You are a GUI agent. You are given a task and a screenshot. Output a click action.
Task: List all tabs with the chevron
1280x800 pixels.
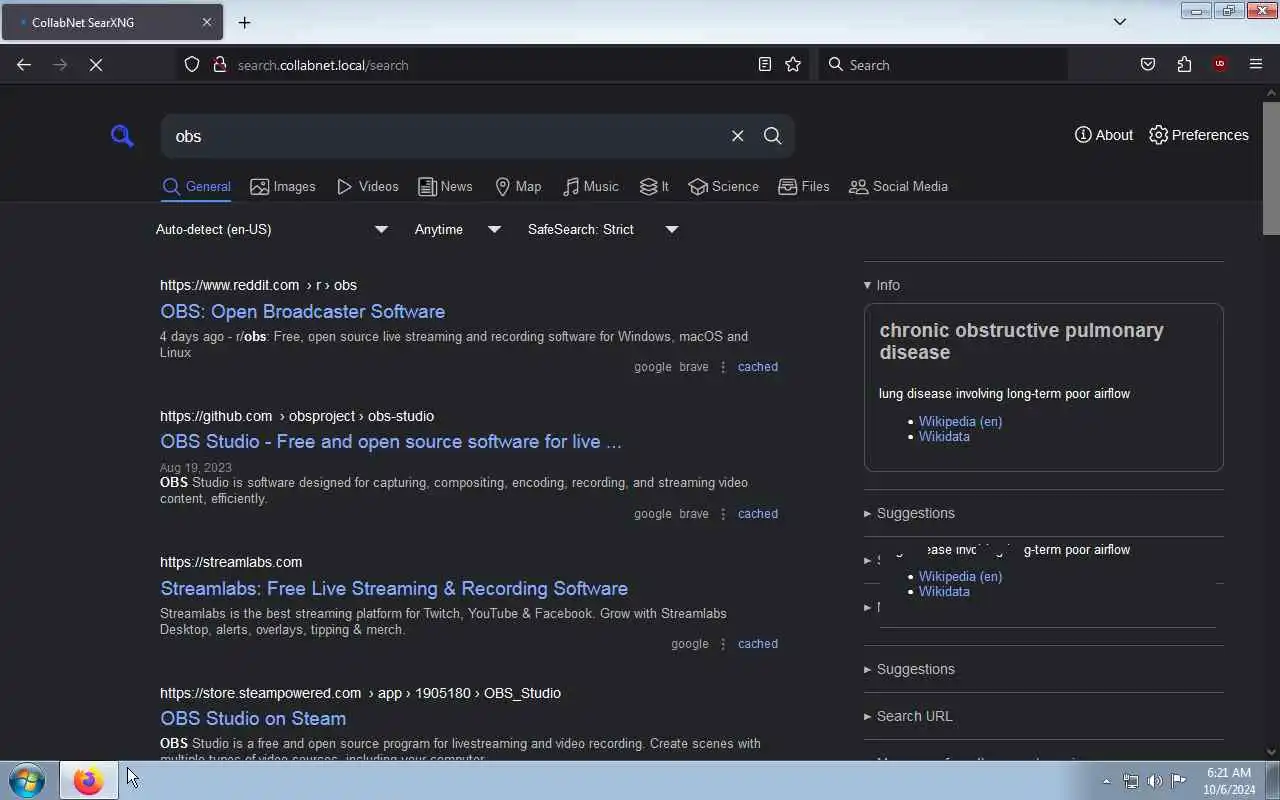pyautogui.click(x=1120, y=22)
